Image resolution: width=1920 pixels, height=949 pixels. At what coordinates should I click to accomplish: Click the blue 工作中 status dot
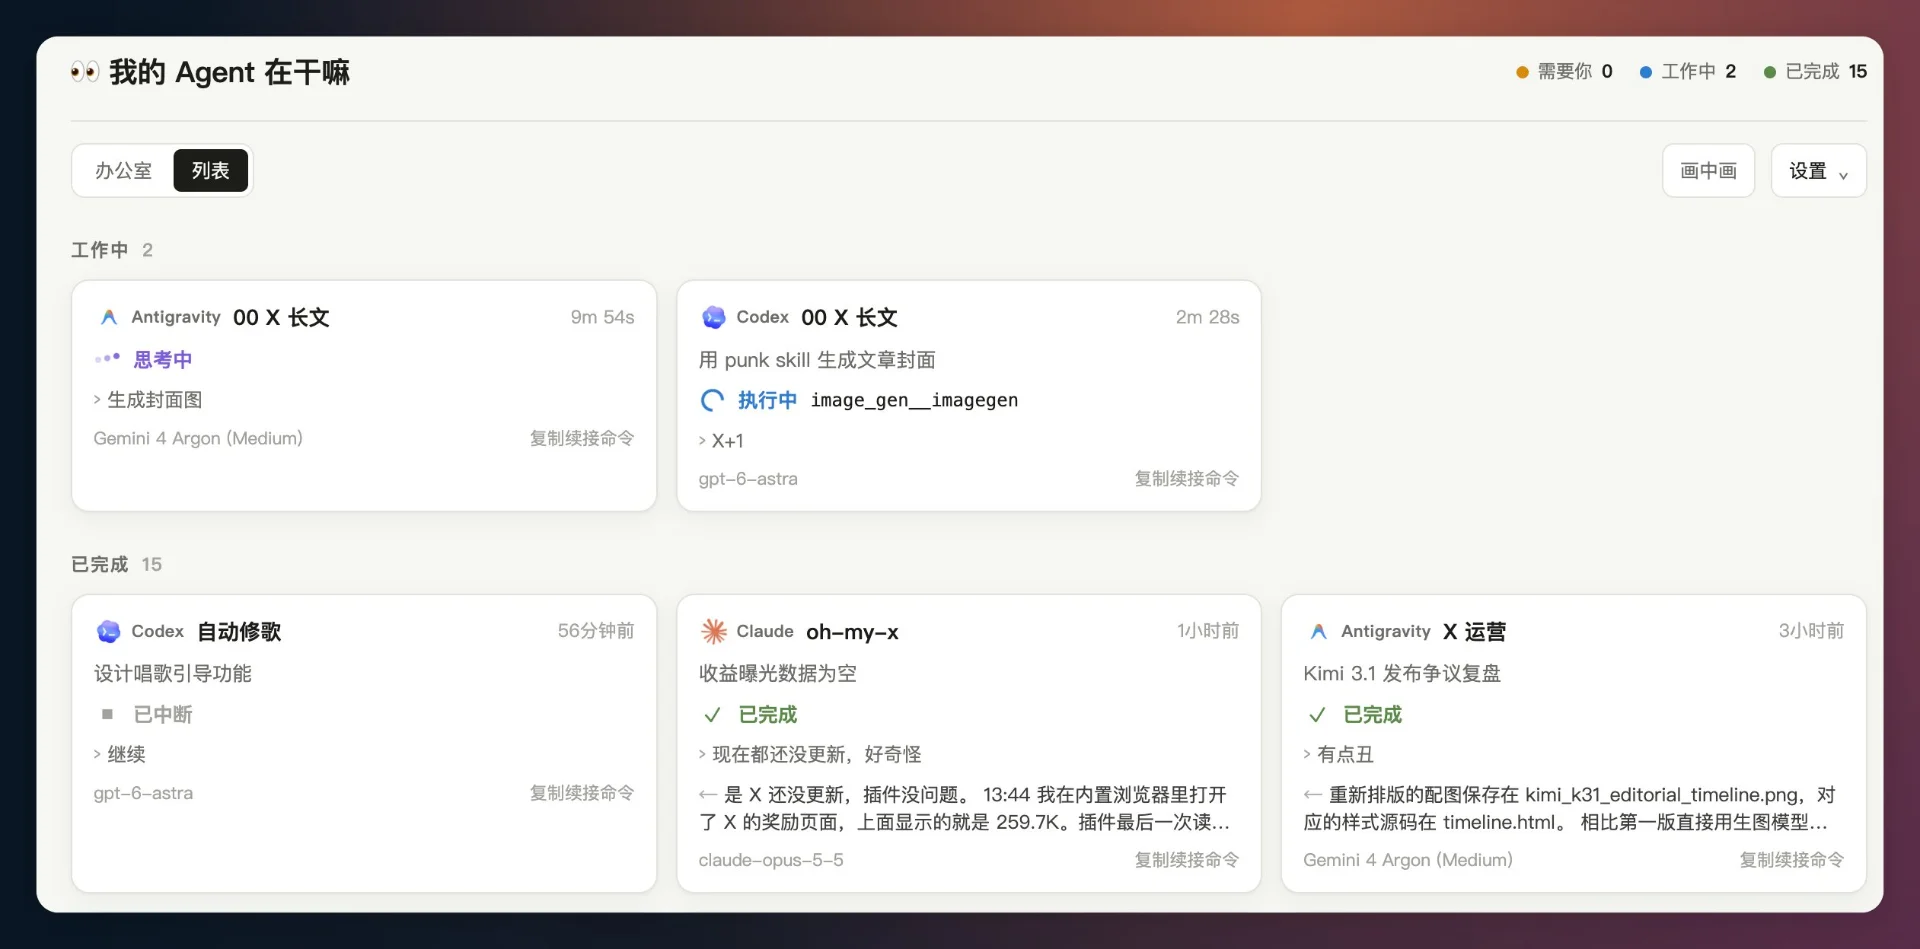1646,72
